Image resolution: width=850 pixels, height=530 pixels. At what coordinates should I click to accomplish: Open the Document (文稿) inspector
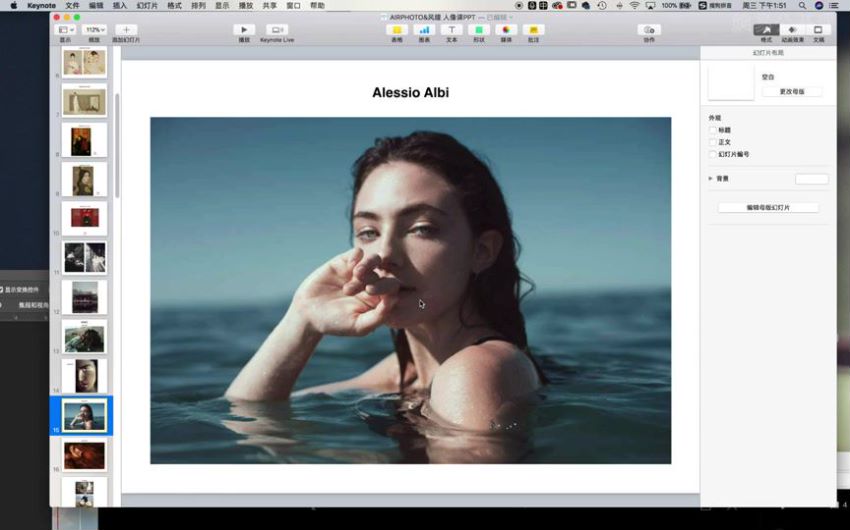(819, 30)
